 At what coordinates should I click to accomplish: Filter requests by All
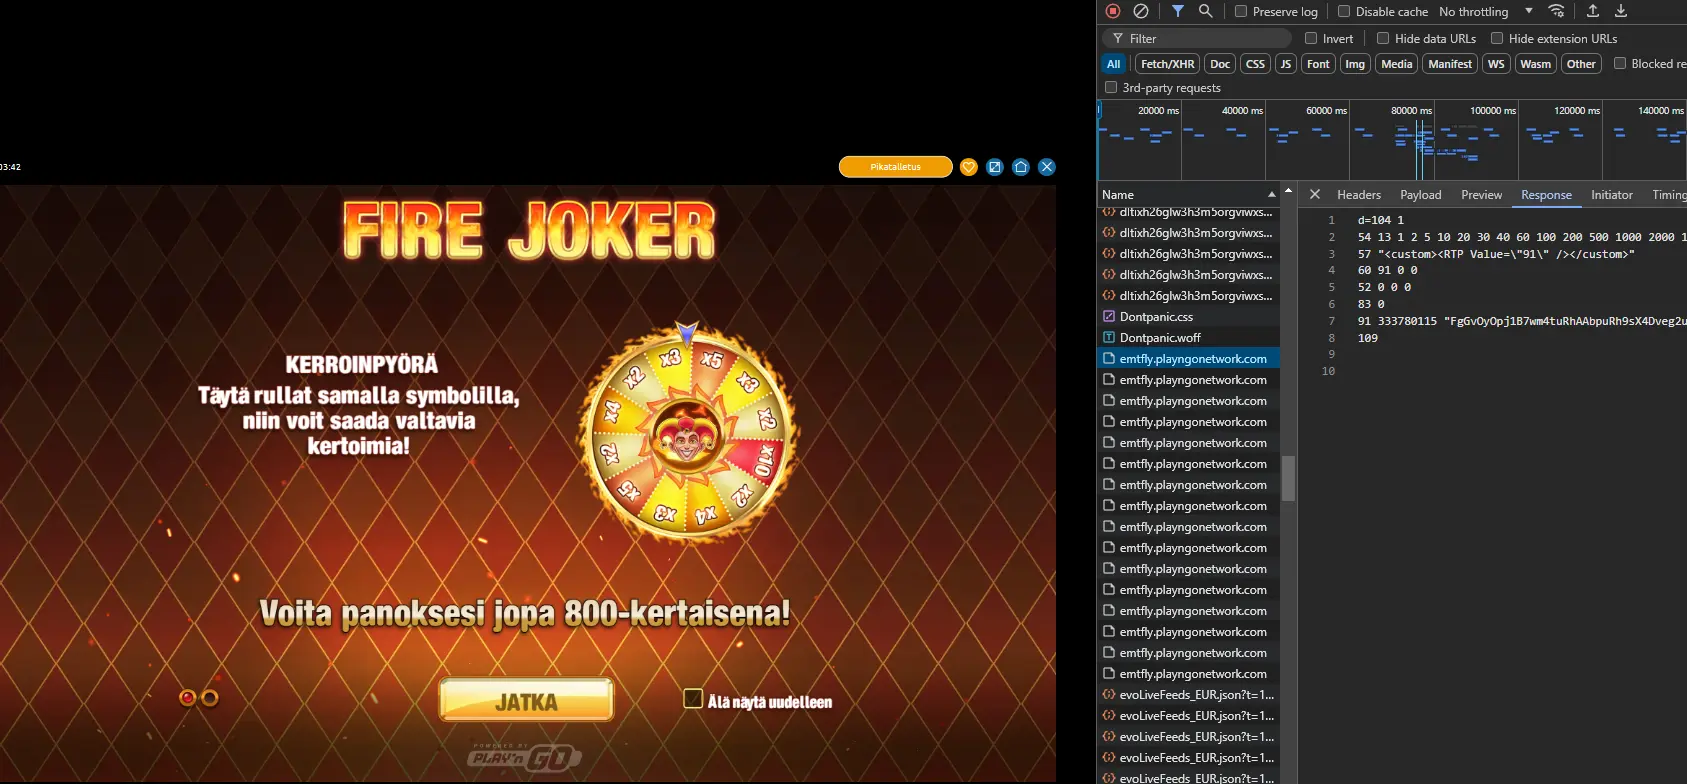pos(1113,64)
